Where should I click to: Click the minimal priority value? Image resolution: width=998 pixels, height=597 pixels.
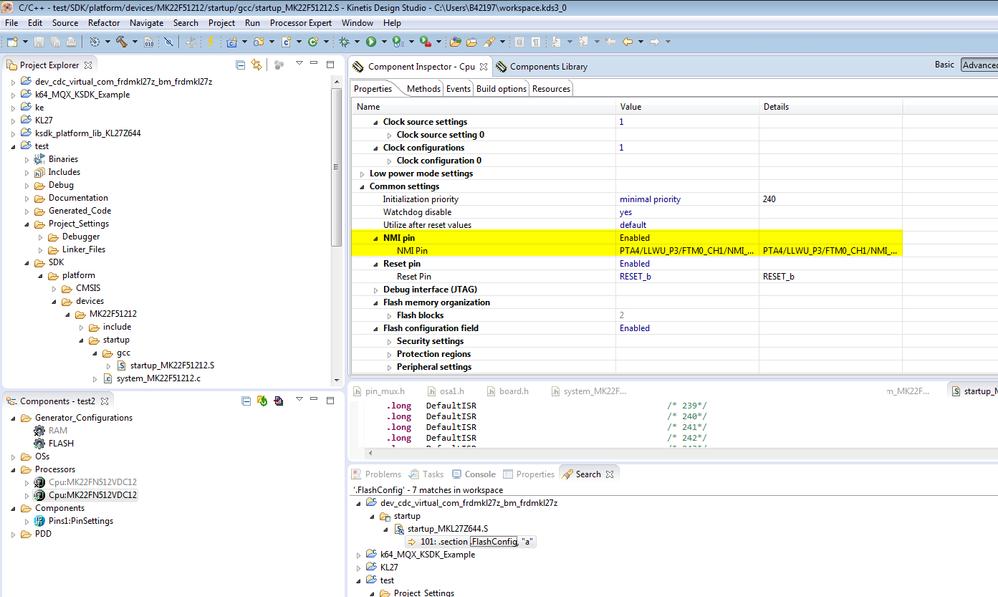click(x=650, y=199)
